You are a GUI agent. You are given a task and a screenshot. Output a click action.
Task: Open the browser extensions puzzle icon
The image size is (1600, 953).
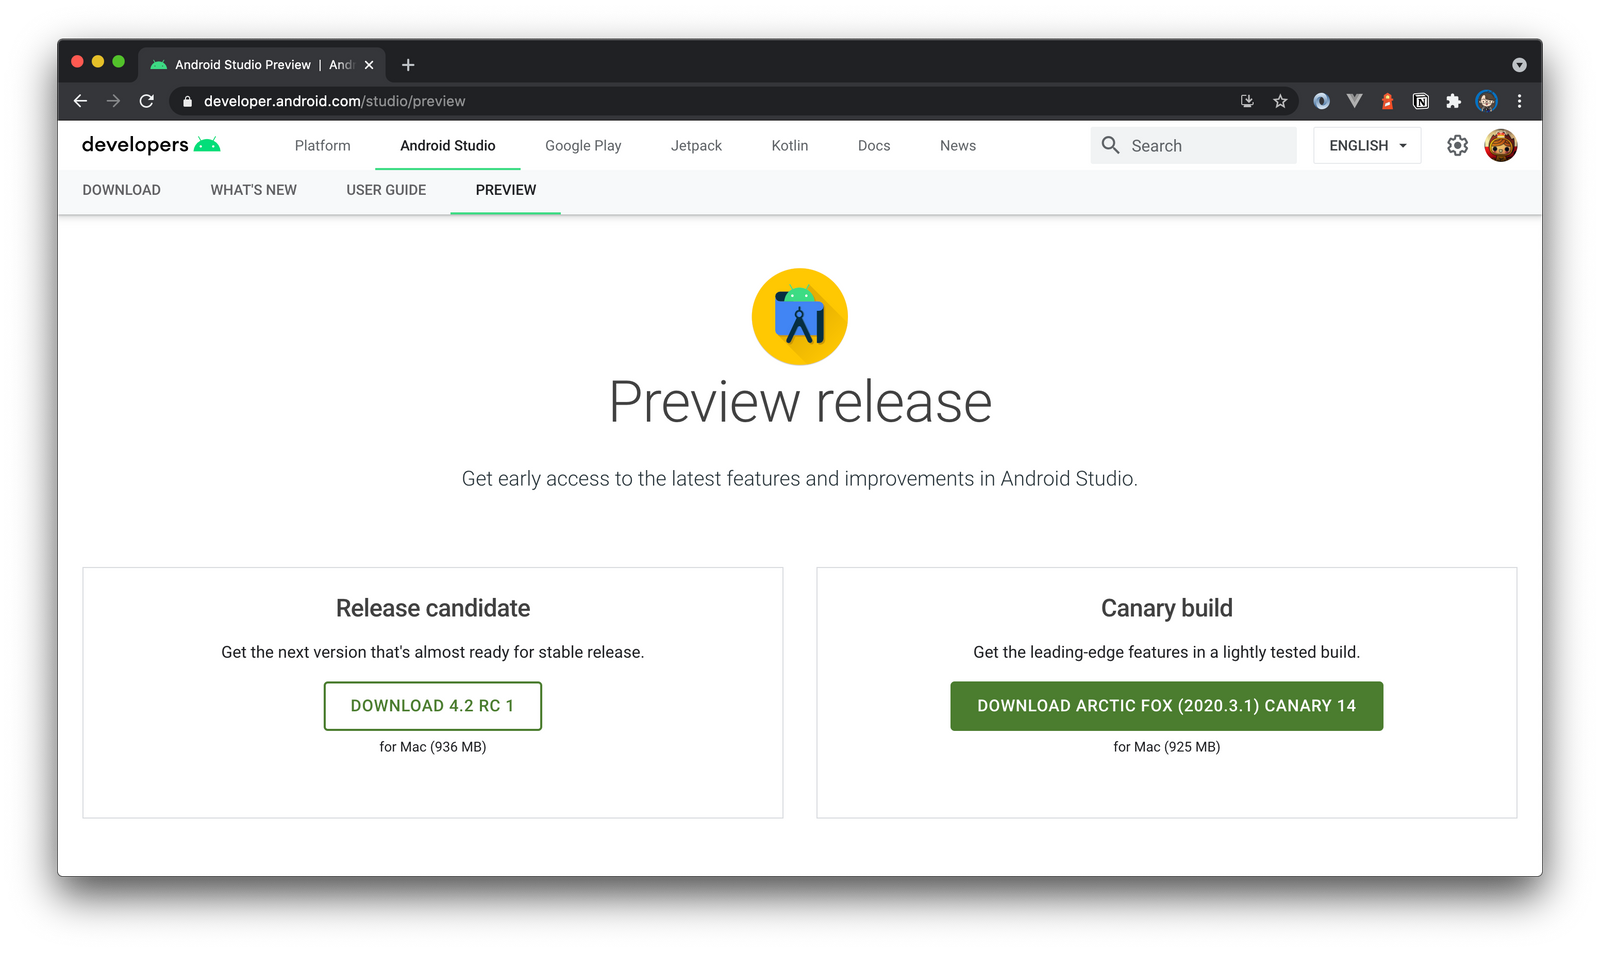coord(1454,101)
